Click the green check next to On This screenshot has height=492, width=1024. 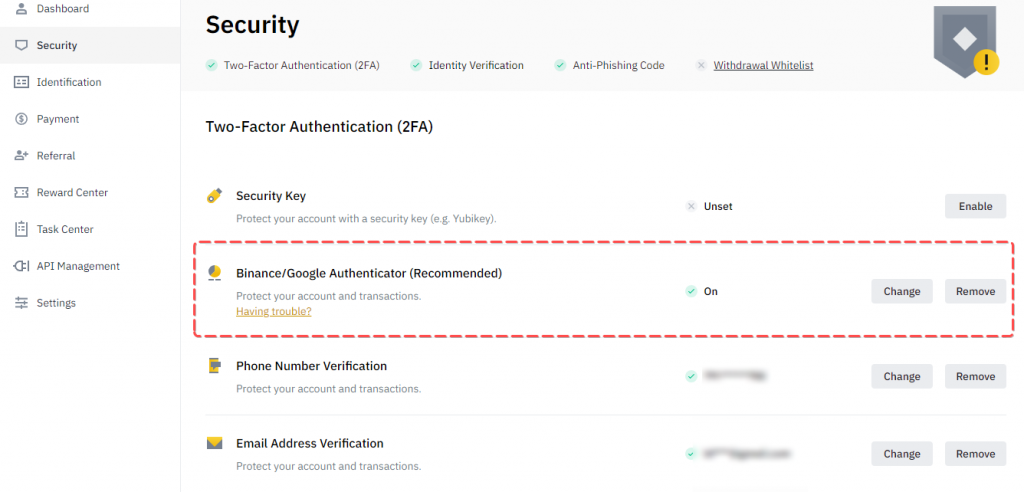pyautogui.click(x=691, y=291)
